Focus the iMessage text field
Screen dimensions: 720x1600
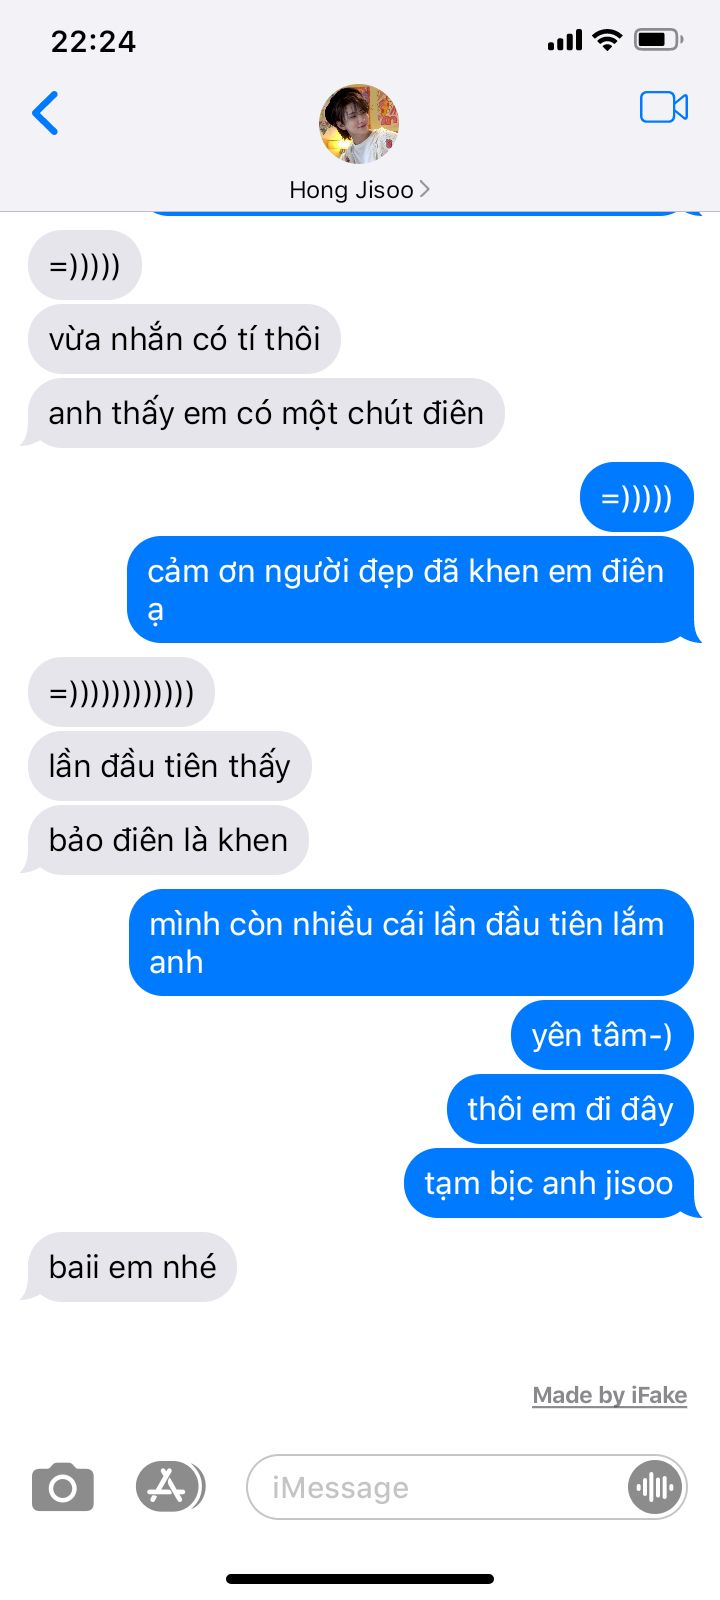coord(467,1488)
